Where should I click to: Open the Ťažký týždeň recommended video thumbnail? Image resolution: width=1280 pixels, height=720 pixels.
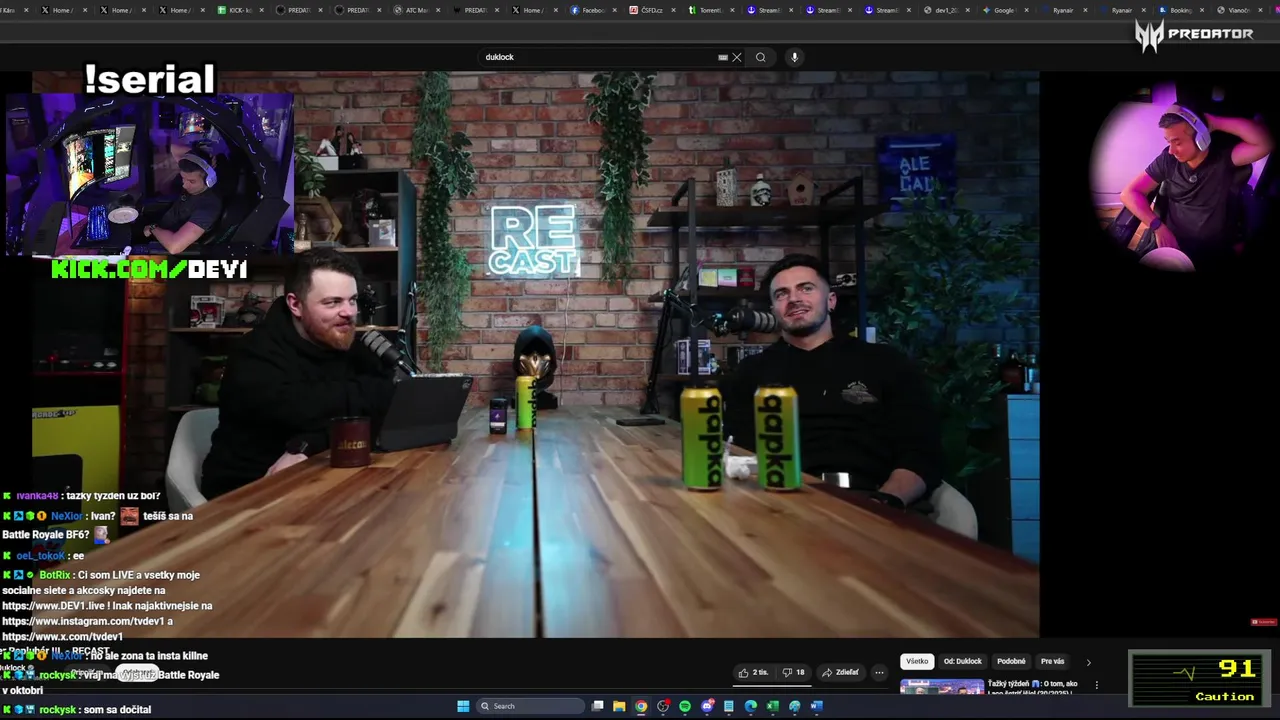pyautogui.click(x=942, y=687)
